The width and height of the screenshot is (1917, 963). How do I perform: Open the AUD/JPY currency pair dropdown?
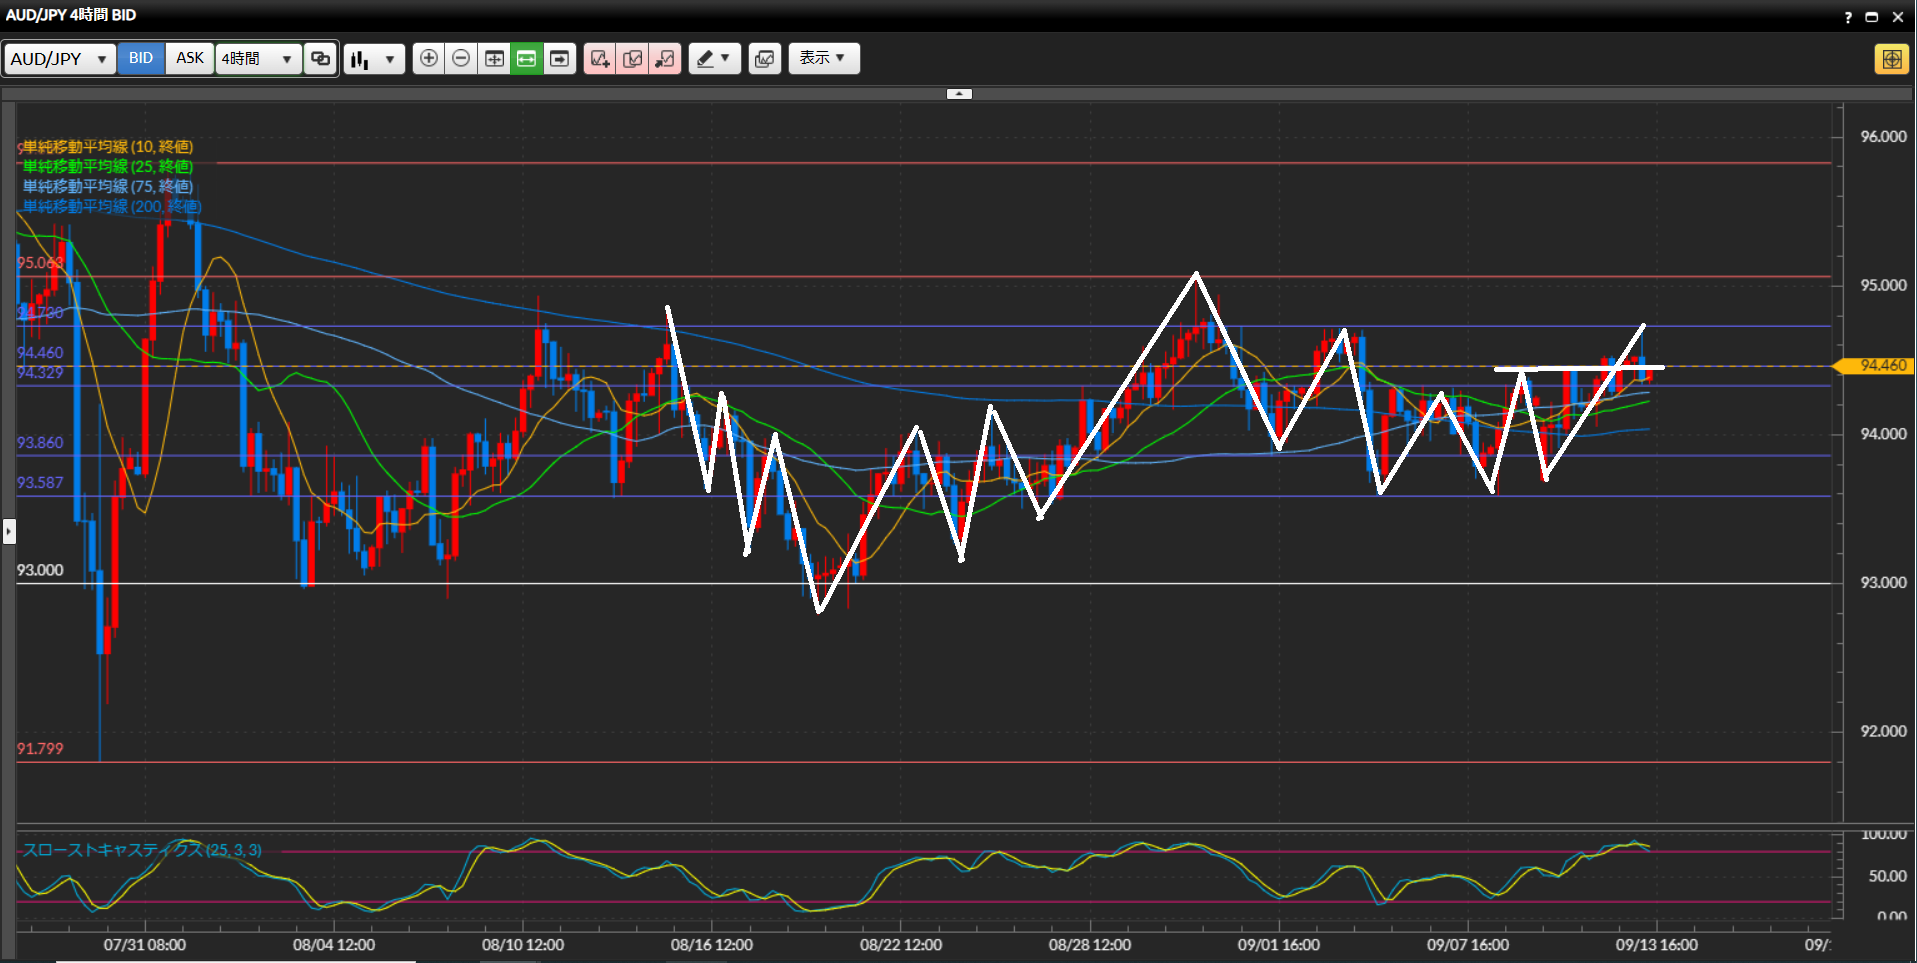pyautogui.click(x=59, y=59)
